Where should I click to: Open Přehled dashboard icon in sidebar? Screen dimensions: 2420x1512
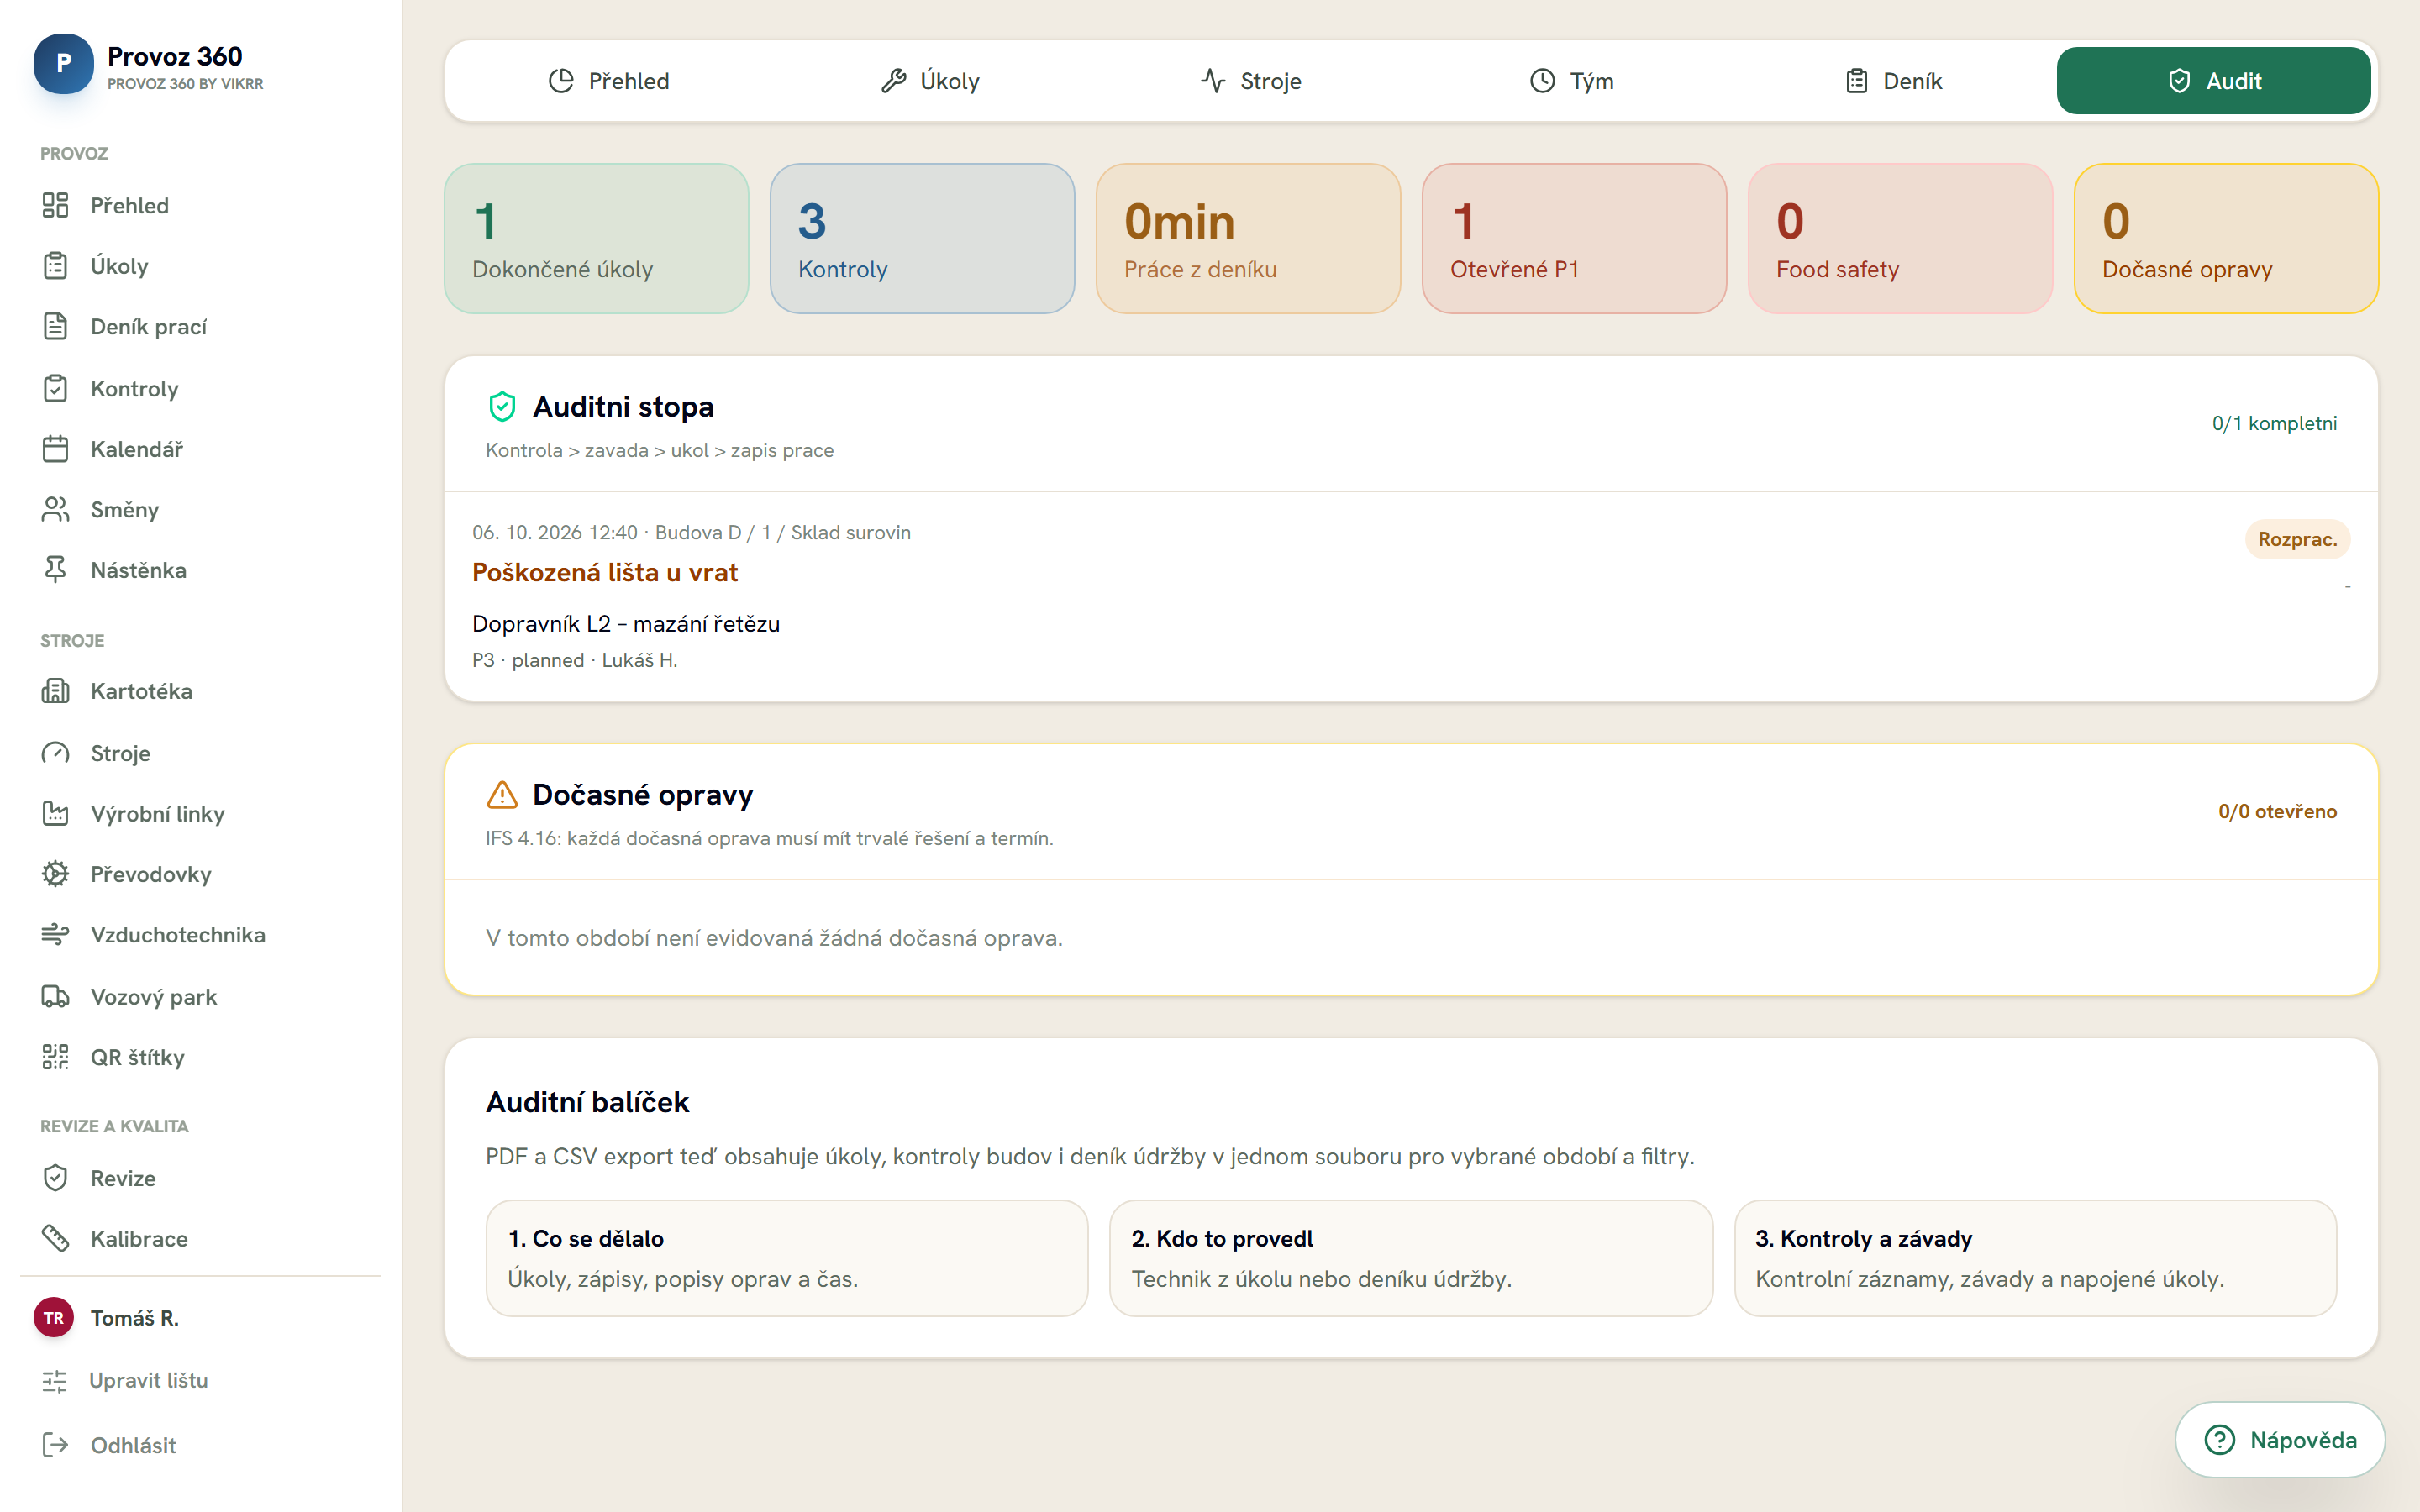pyautogui.click(x=55, y=205)
